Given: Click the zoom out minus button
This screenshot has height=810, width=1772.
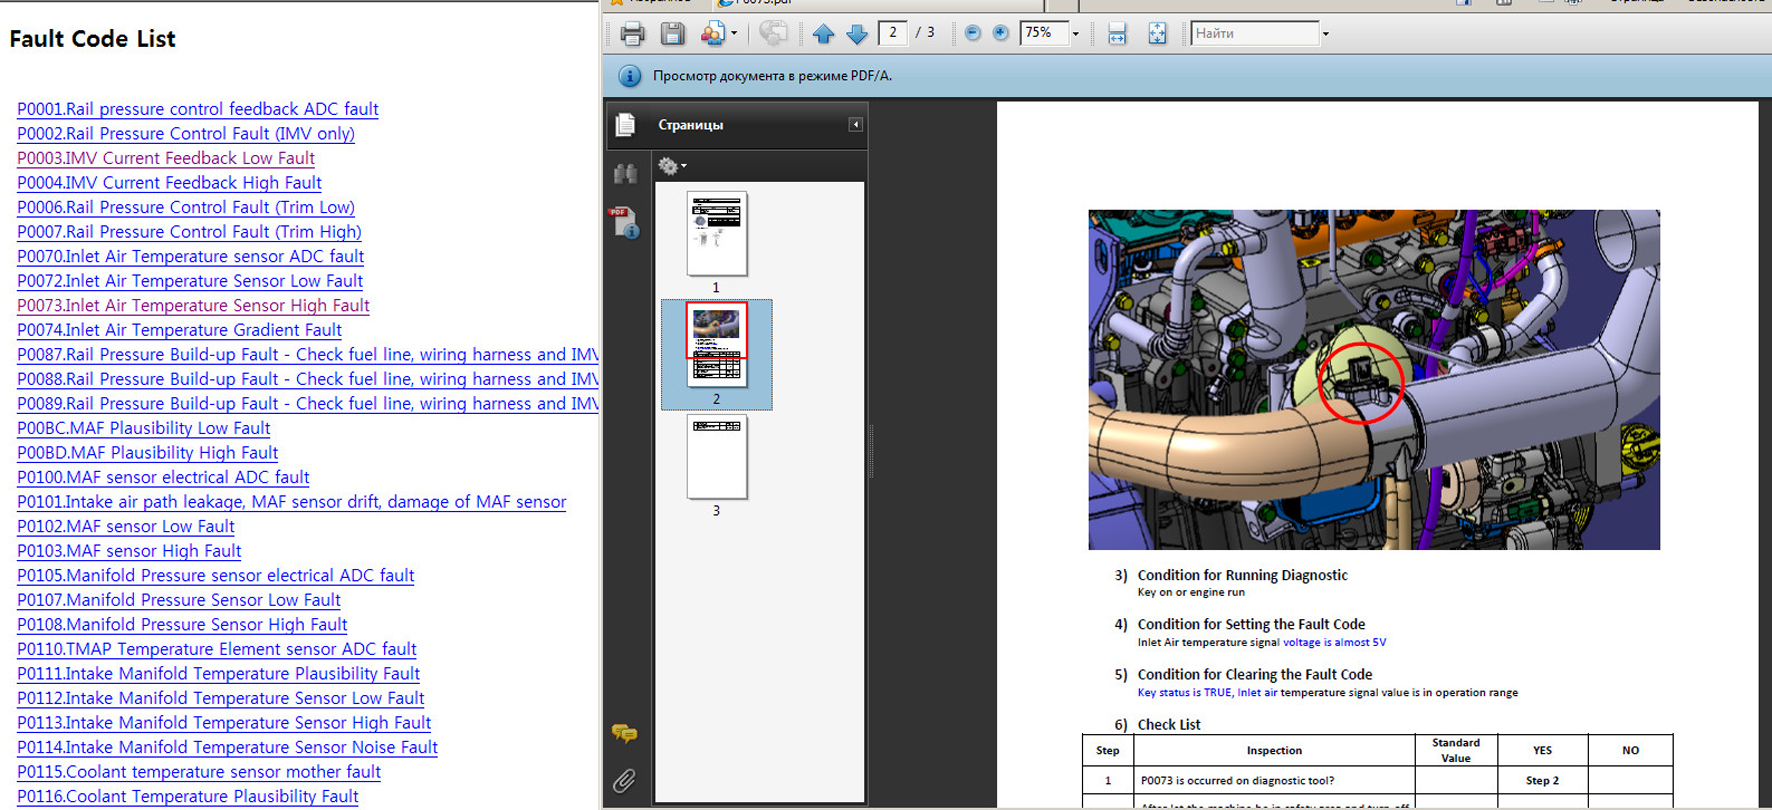Looking at the screenshot, I should pyautogui.click(x=972, y=33).
